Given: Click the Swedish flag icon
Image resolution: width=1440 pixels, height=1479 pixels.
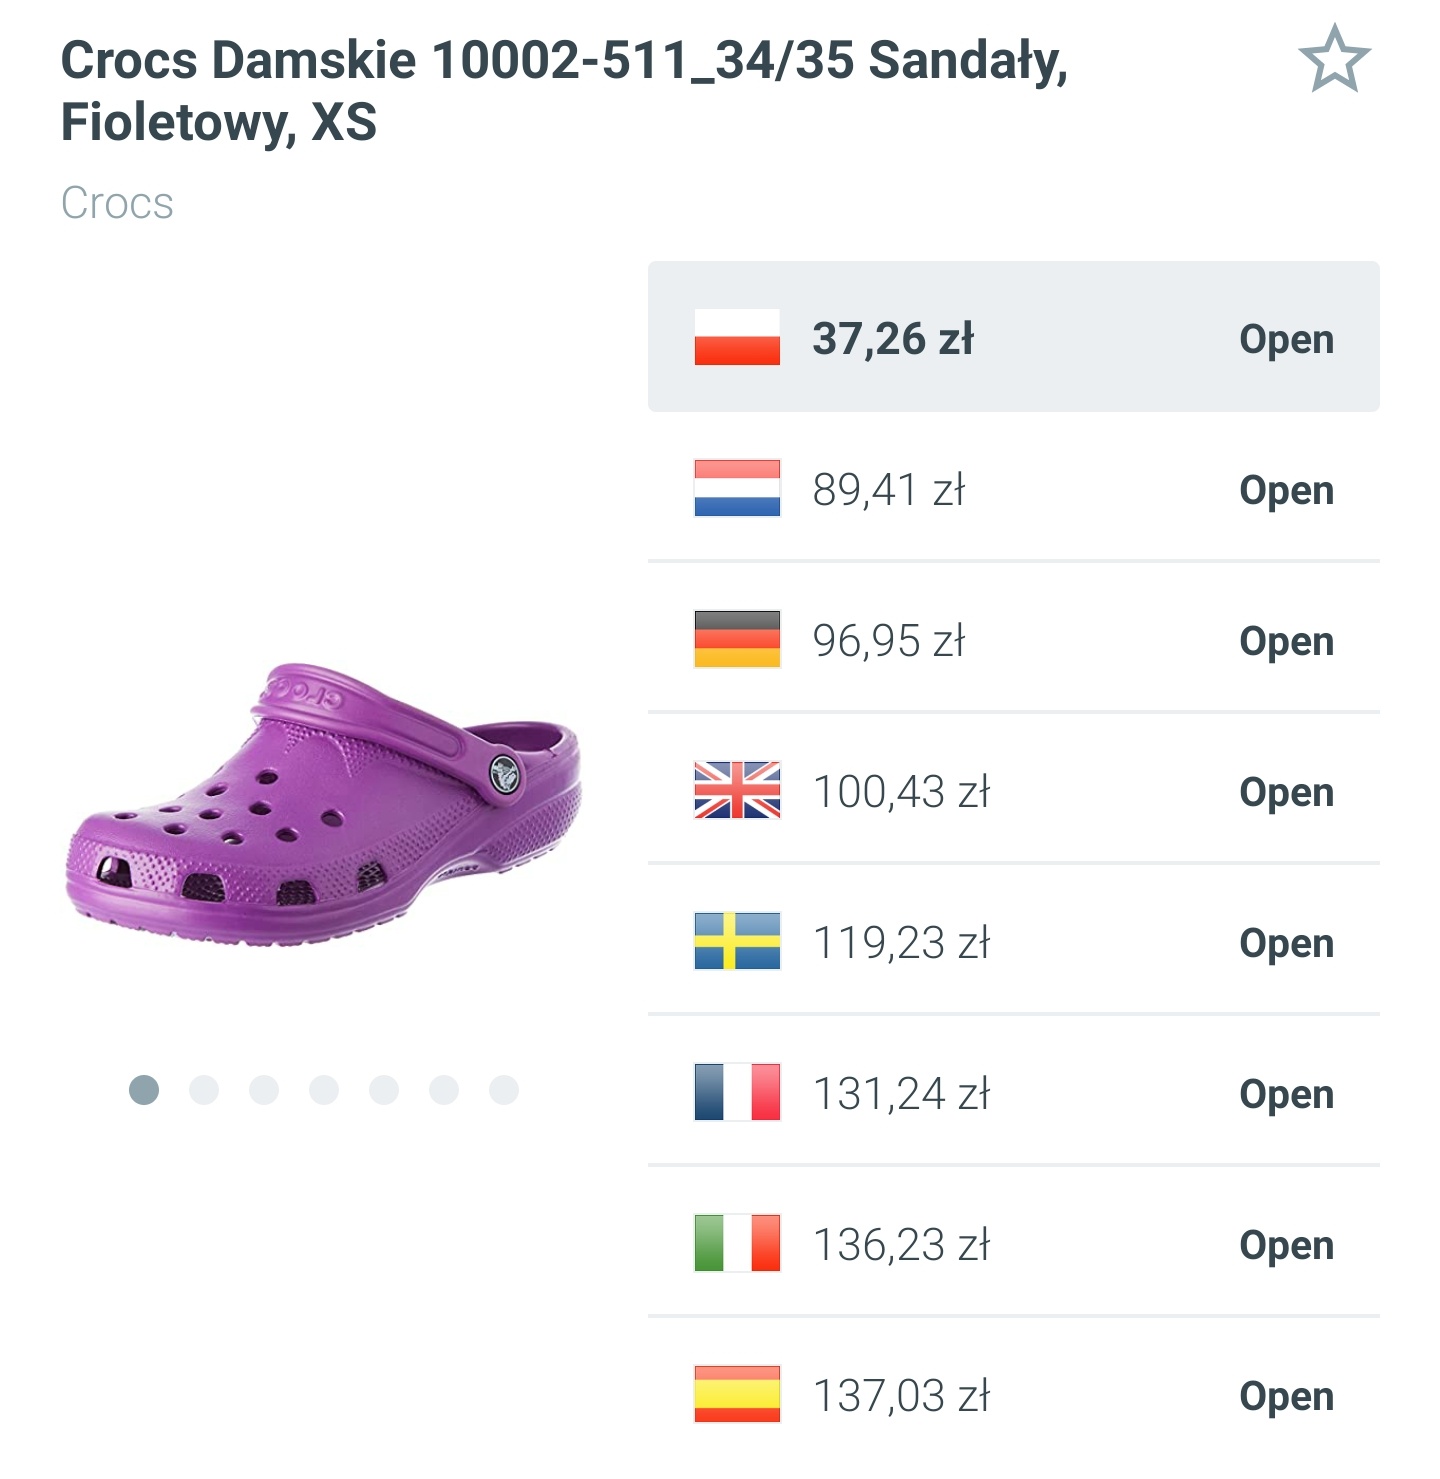Looking at the screenshot, I should click(737, 941).
